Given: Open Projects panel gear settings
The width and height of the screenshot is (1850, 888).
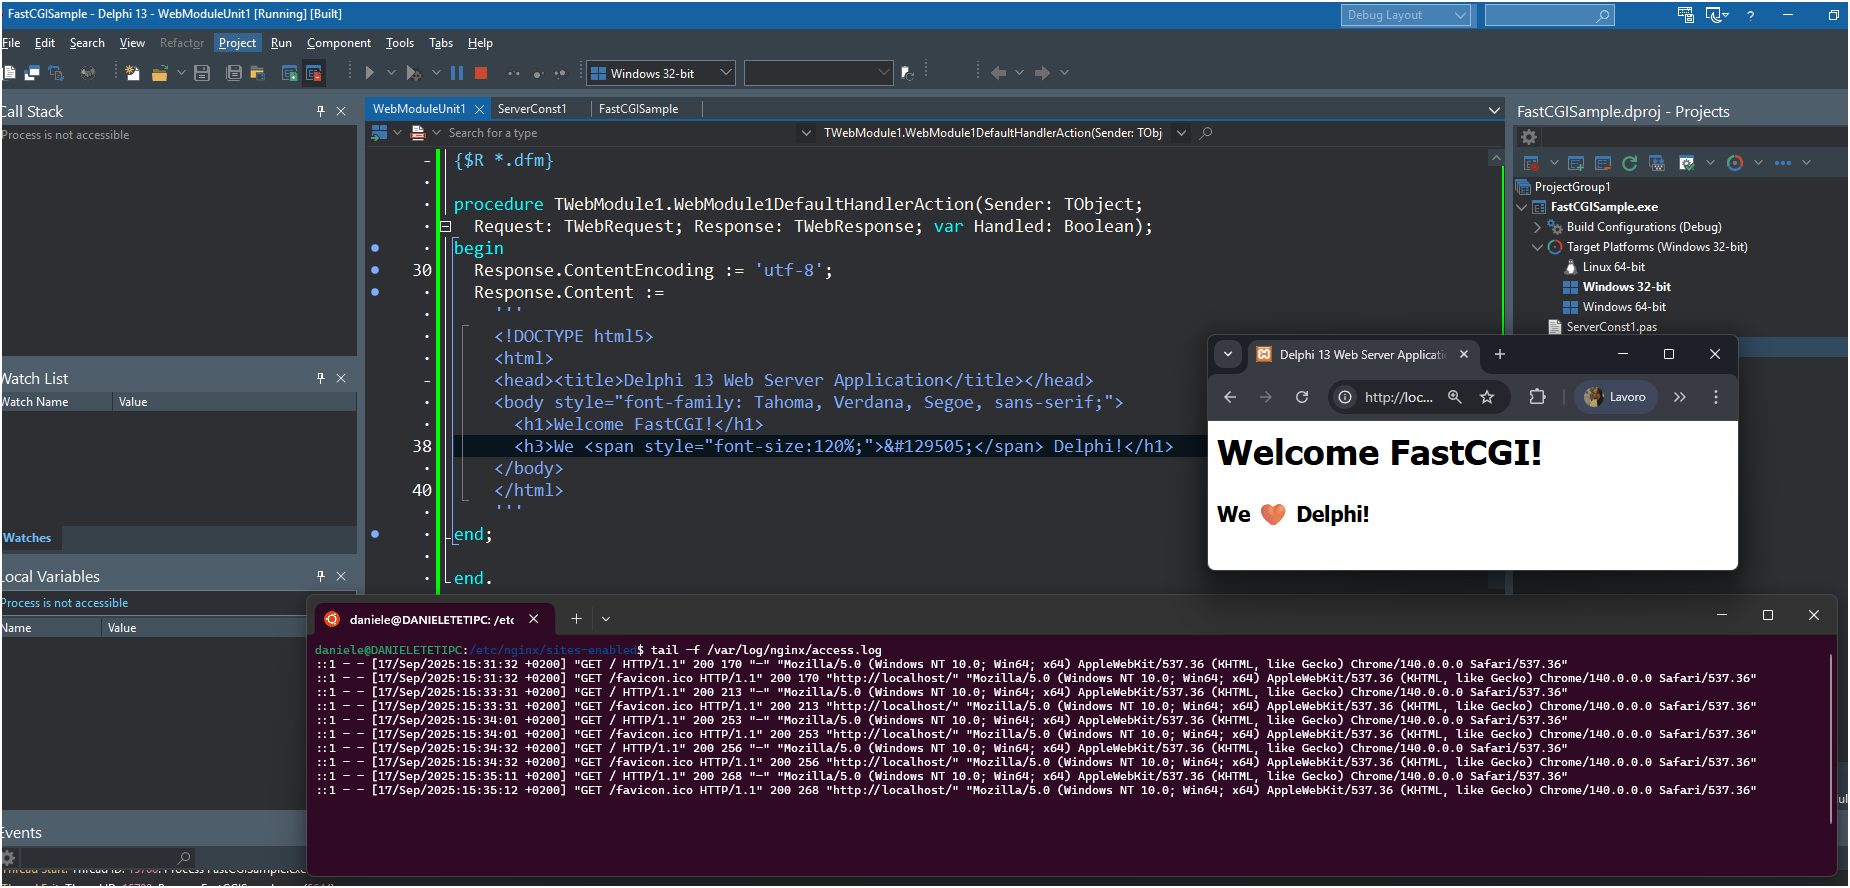Looking at the screenshot, I should pyautogui.click(x=1528, y=137).
